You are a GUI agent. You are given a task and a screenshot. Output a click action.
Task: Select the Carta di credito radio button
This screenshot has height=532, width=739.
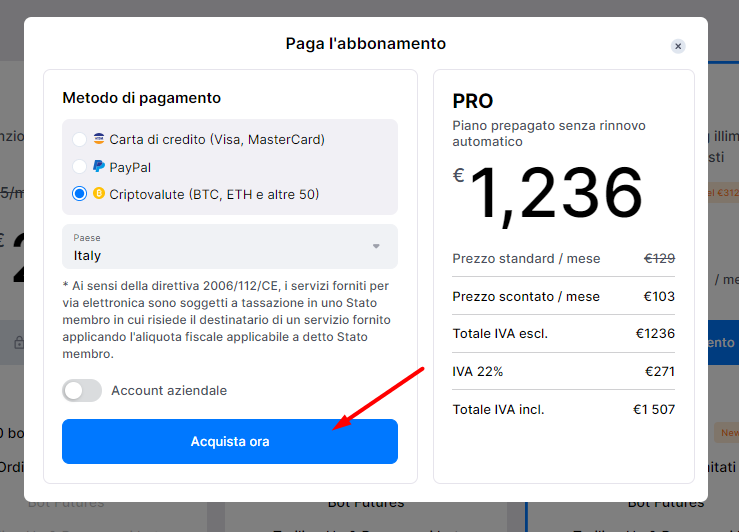pyautogui.click(x=80, y=140)
